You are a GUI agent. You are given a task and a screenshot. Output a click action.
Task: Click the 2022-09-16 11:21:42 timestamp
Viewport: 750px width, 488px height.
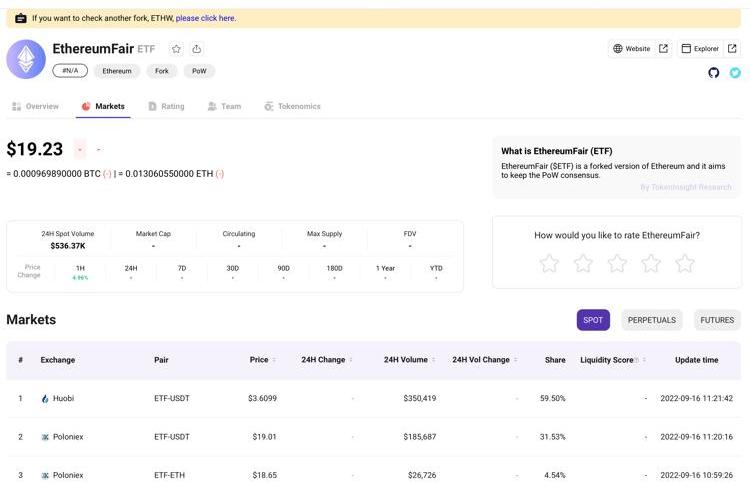coord(696,399)
